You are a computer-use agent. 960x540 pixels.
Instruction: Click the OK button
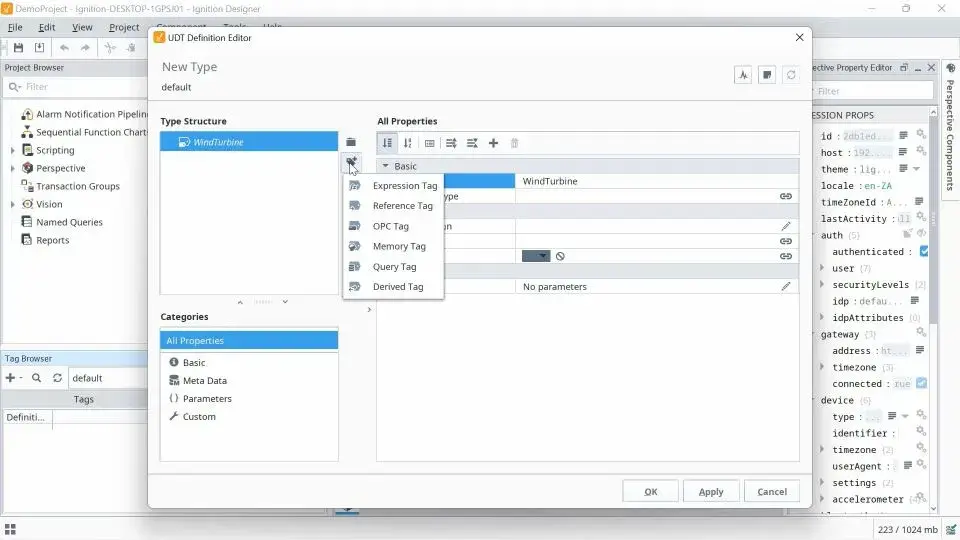coord(650,492)
